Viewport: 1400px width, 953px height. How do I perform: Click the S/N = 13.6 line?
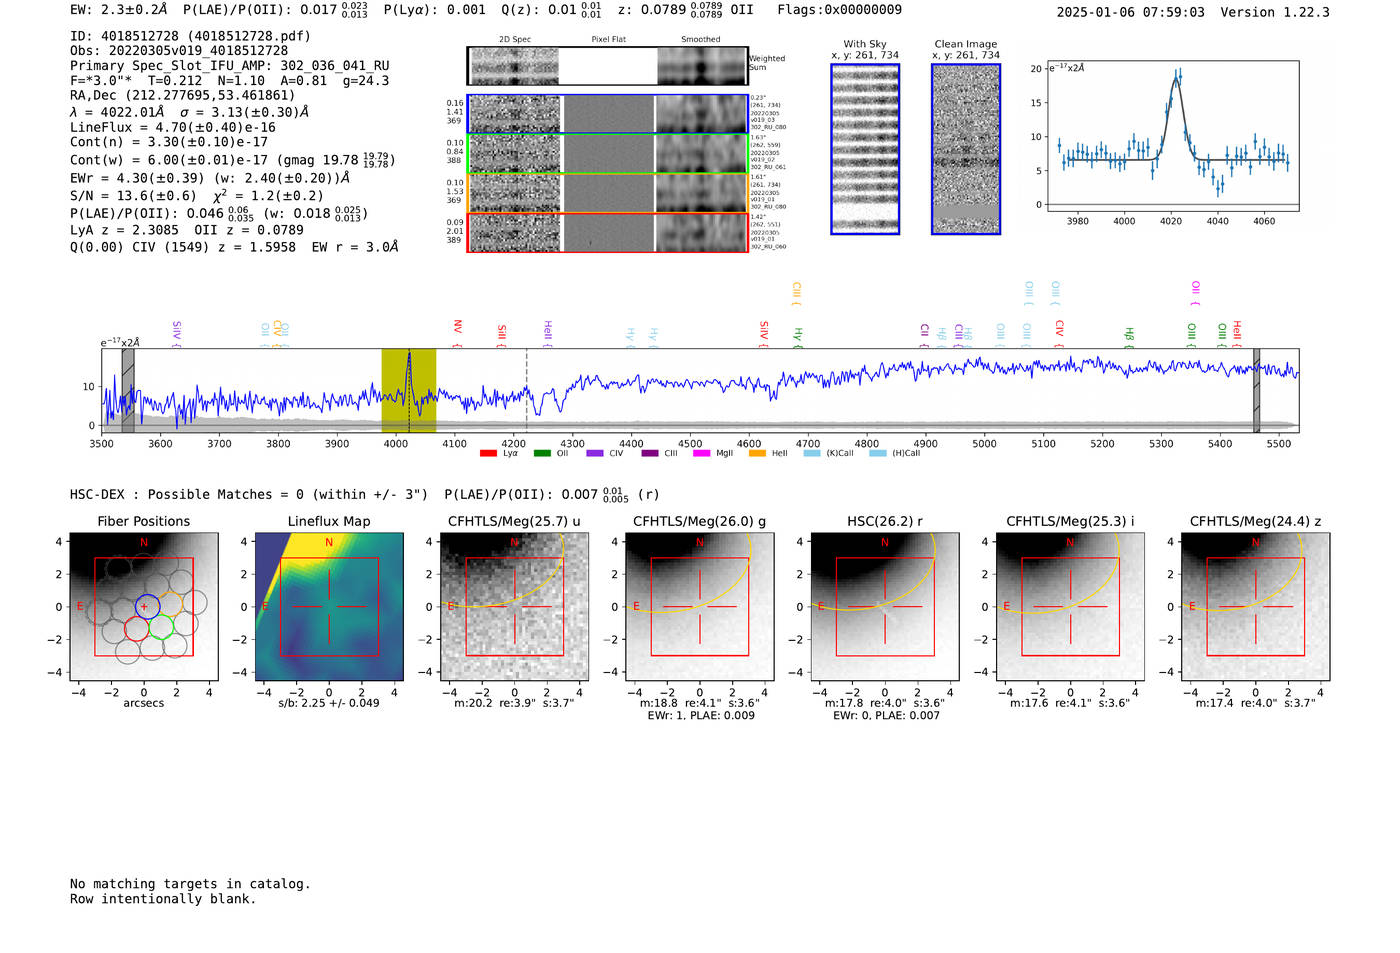point(197,196)
